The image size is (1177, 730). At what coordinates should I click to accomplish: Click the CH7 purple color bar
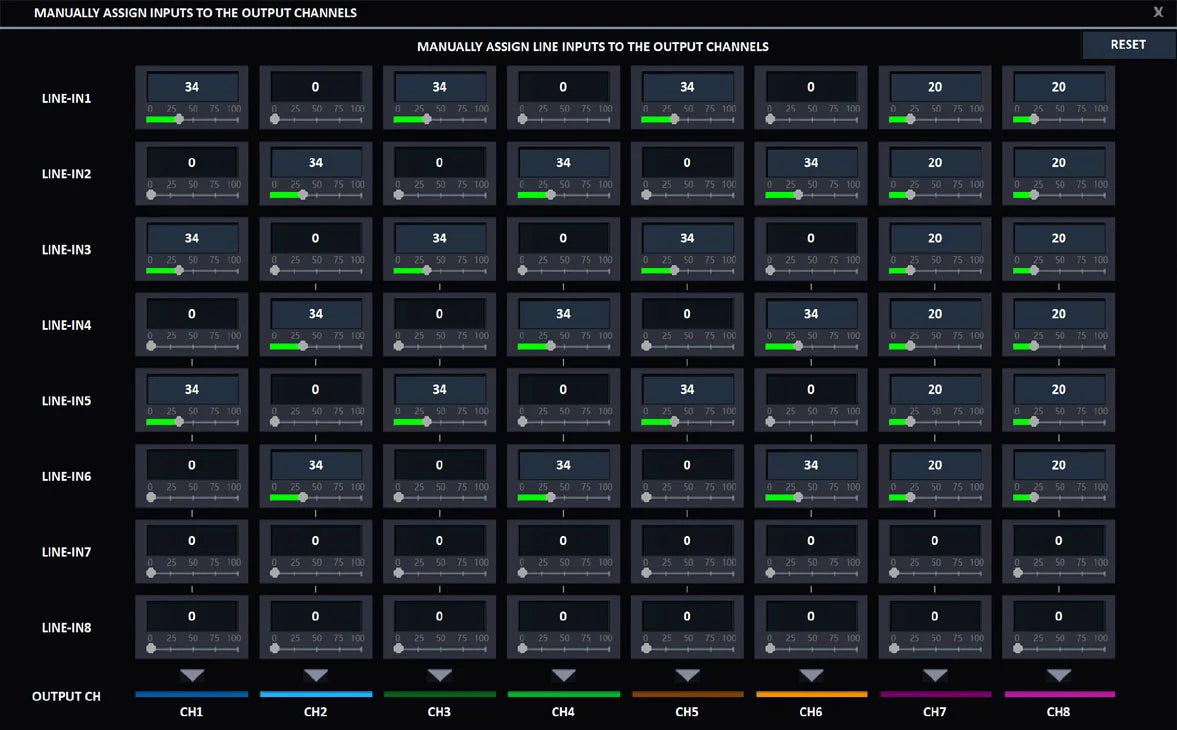click(935, 693)
